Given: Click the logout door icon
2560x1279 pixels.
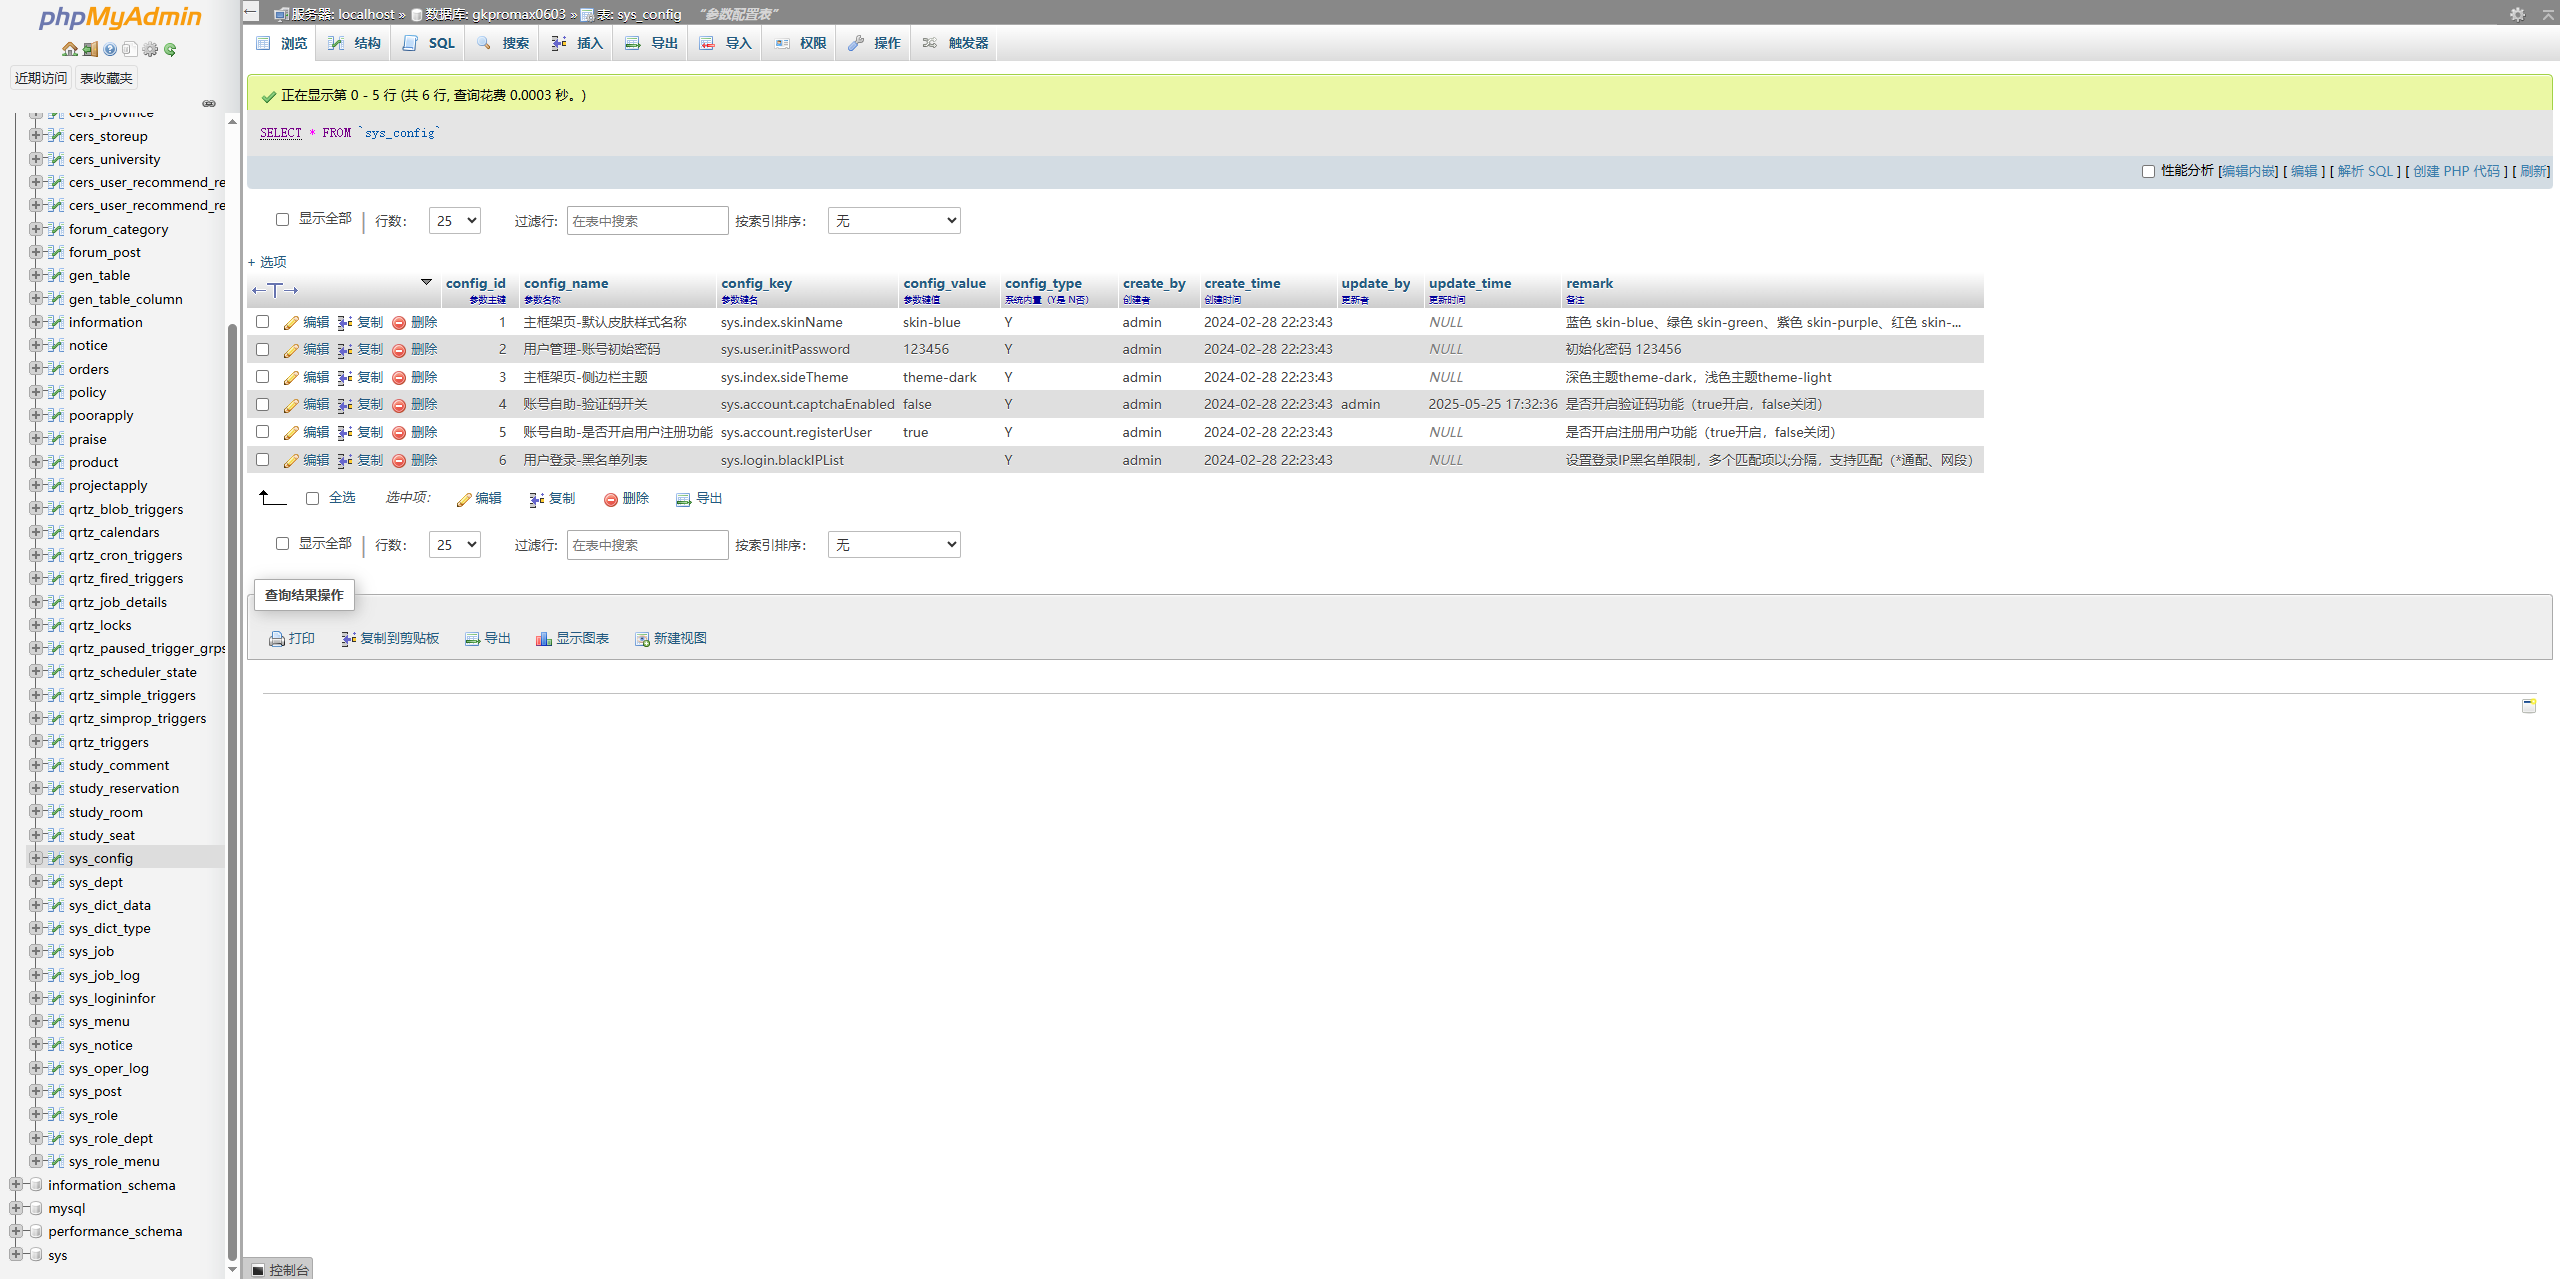Looking at the screenshot, I should click(x=90, y=49).
